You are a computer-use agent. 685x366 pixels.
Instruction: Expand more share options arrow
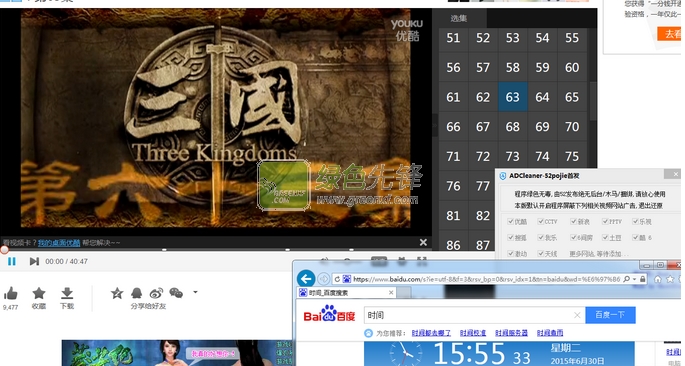[x=195, y=292]
